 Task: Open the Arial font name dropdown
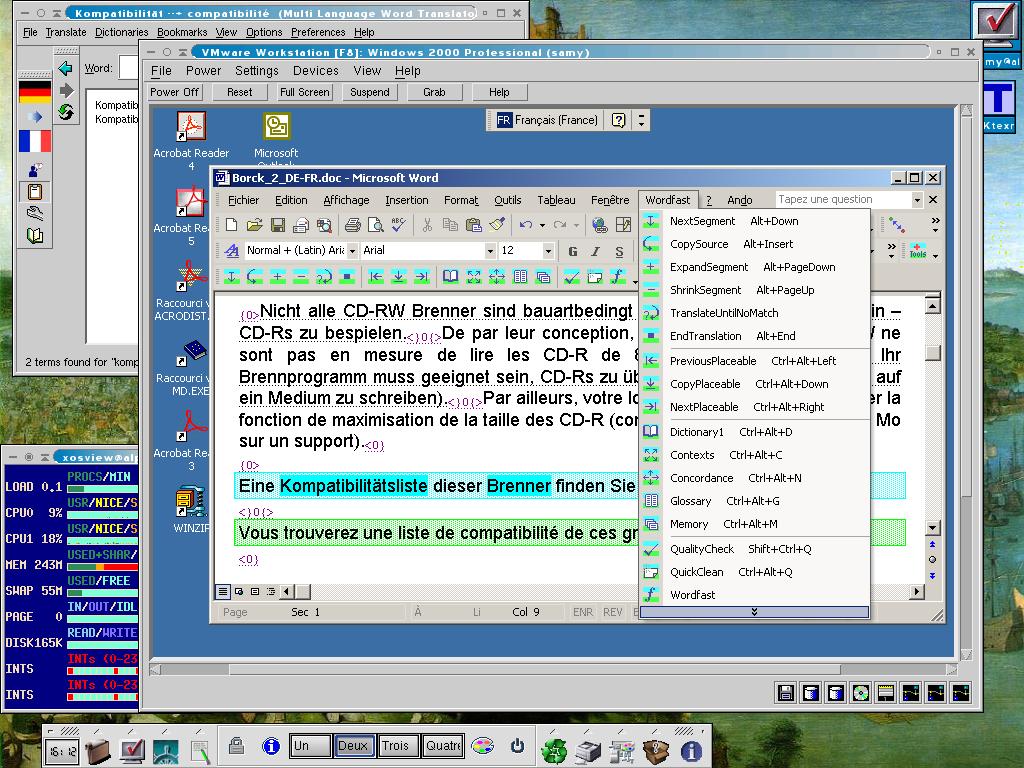pyautogui.click(x=490, y=251)
